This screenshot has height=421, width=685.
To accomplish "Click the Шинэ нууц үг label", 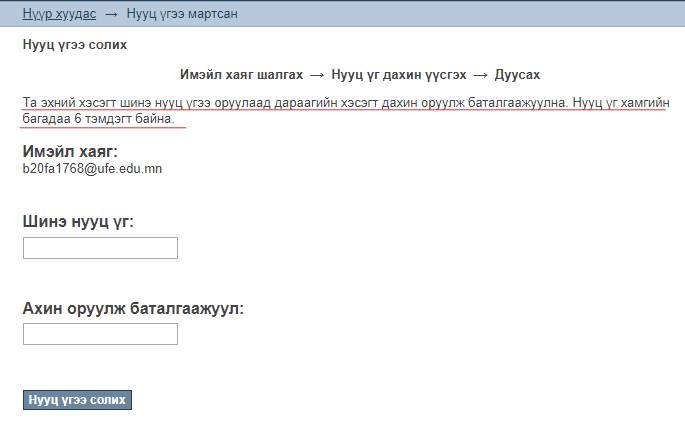I will [78, 221].
